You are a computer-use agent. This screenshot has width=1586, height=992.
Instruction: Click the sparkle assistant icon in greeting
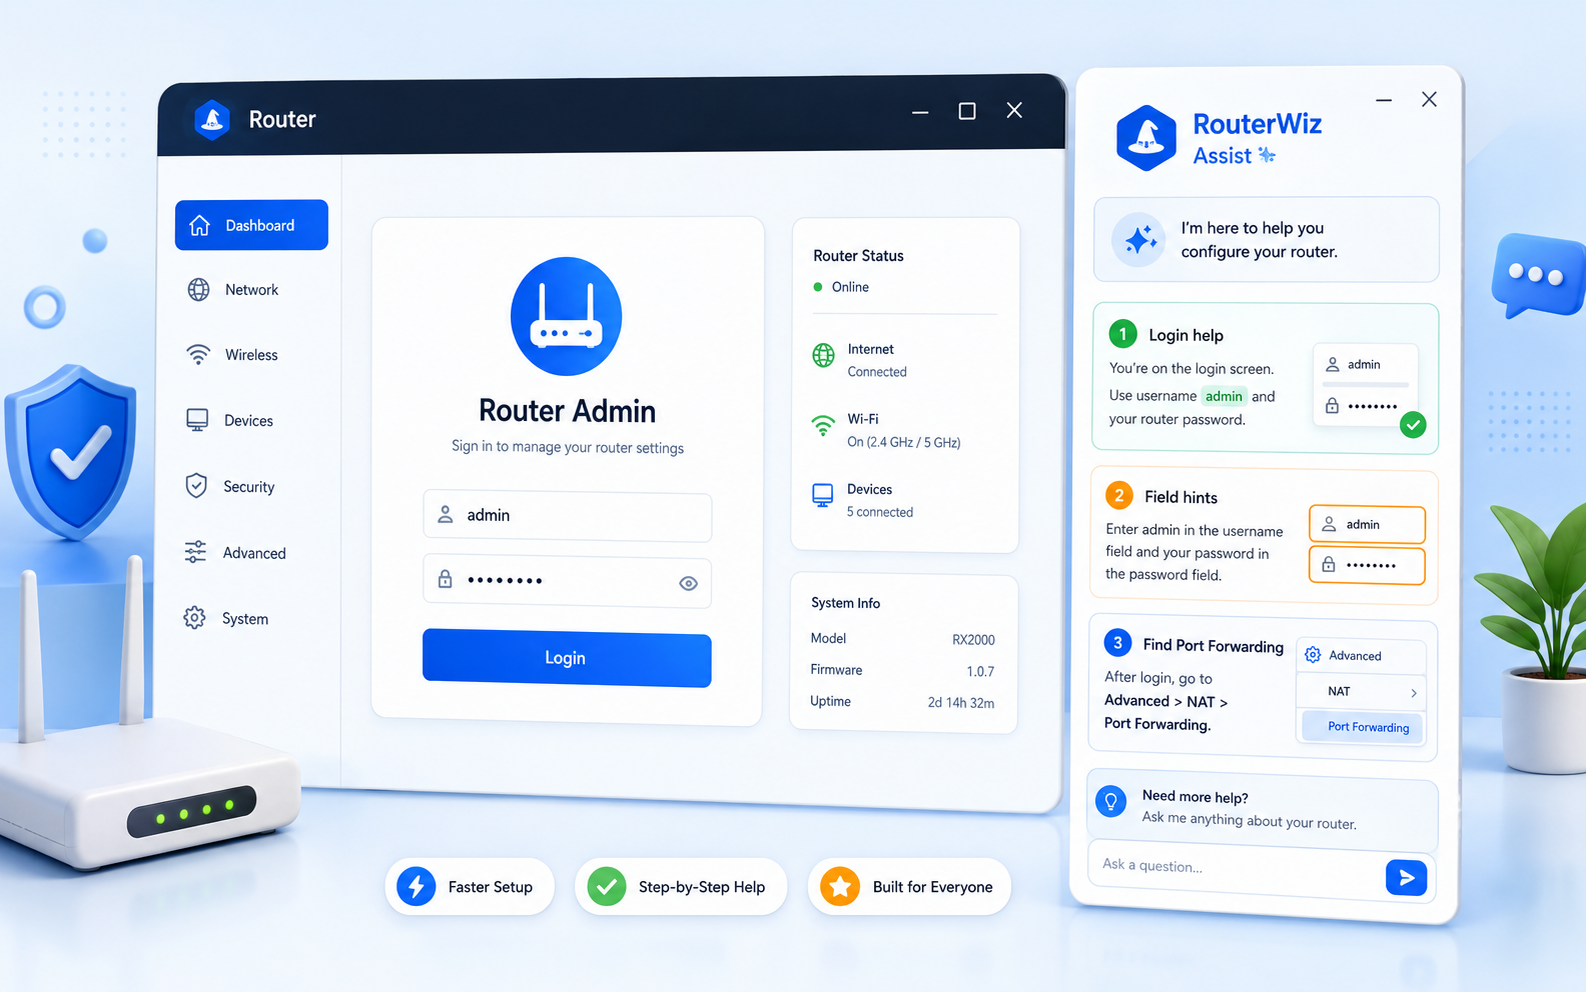click(x=1139, y=240)
